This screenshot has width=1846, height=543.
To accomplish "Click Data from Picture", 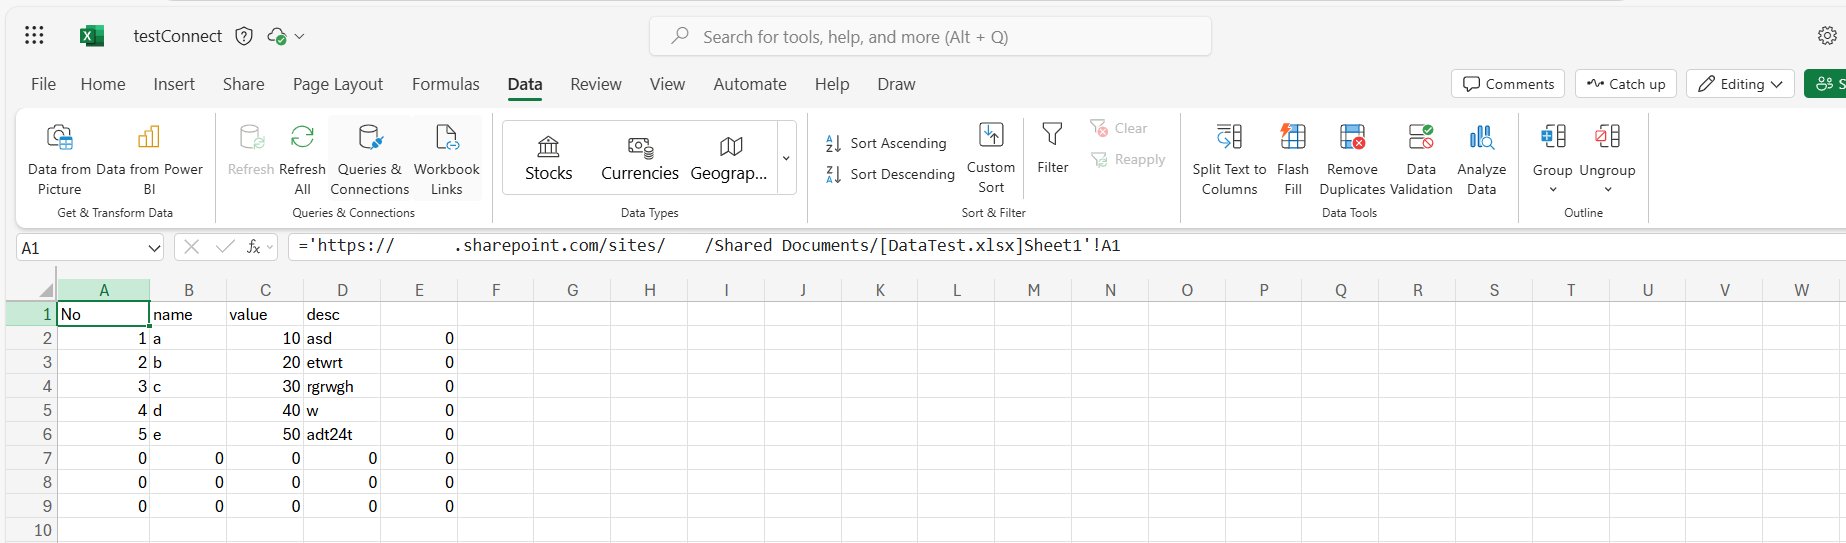I will pos(59,161).
